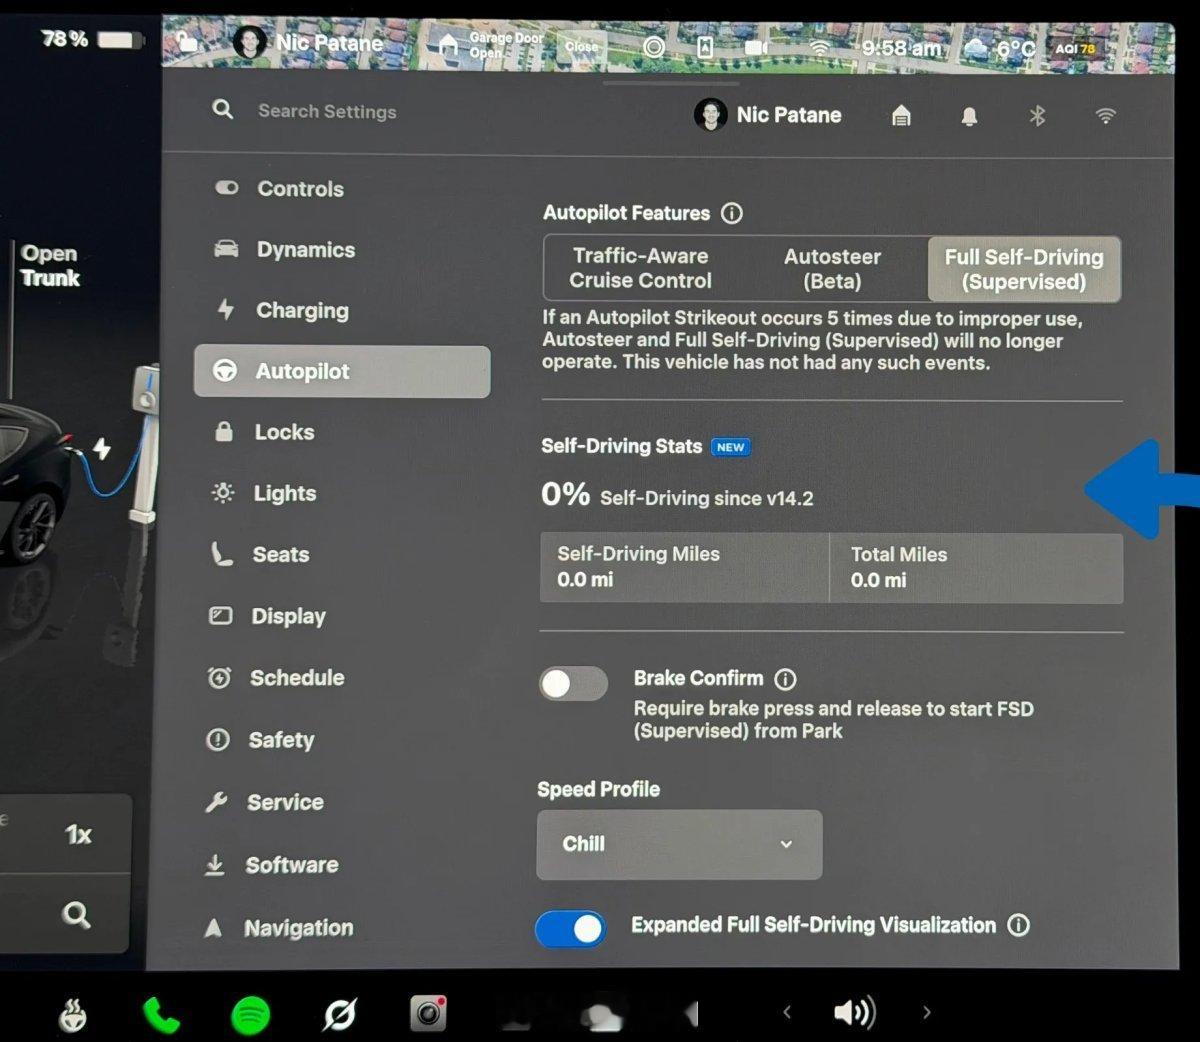Tap the magnifier search button under 1x
The image size is (1200, 1042).
coord(76,915)
